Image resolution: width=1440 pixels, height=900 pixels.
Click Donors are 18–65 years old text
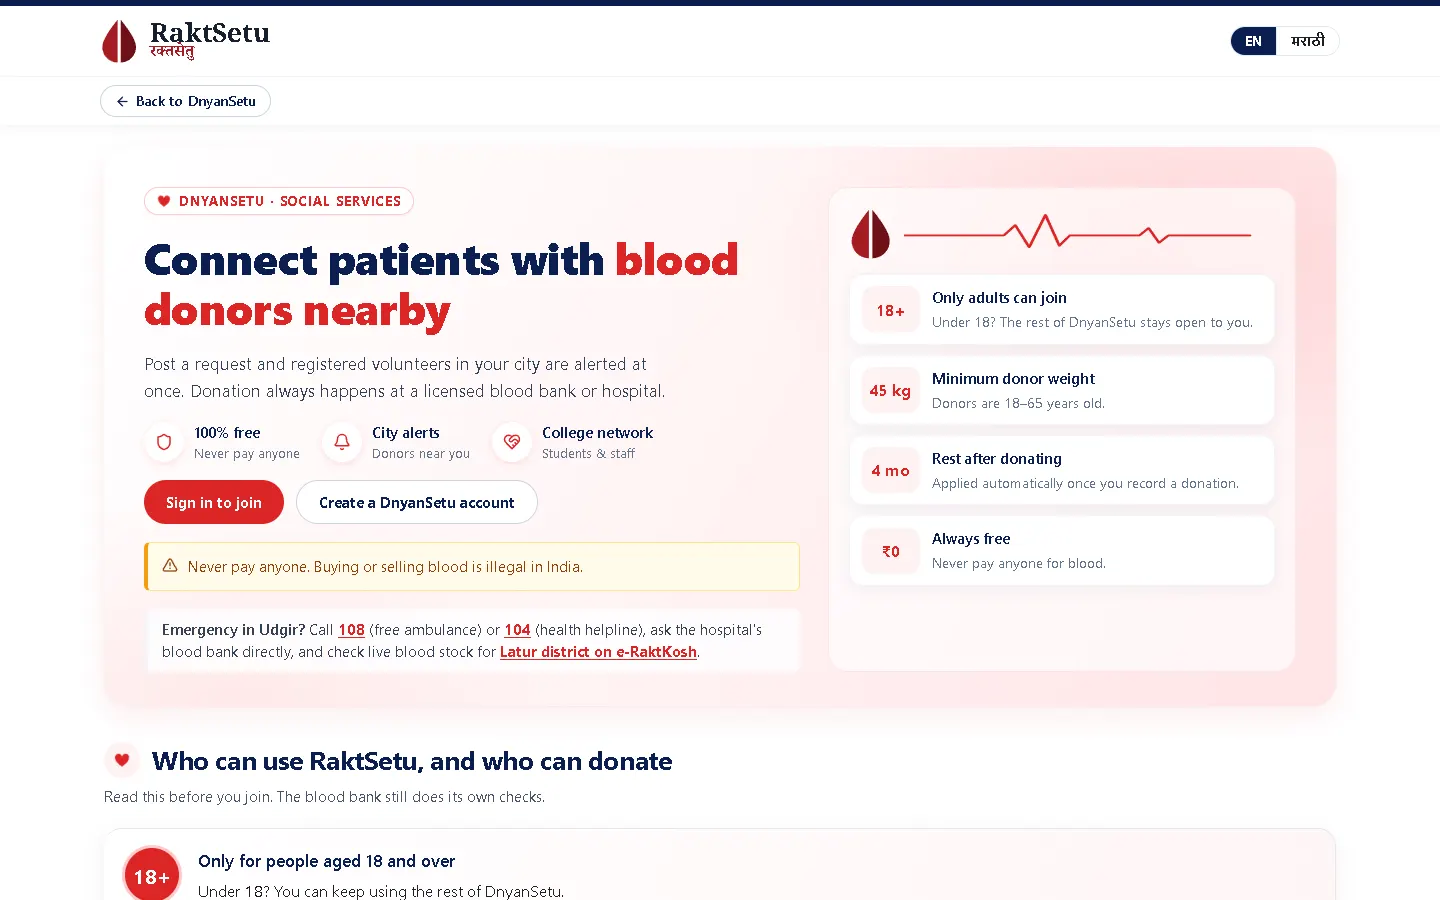coord(1018,403)
